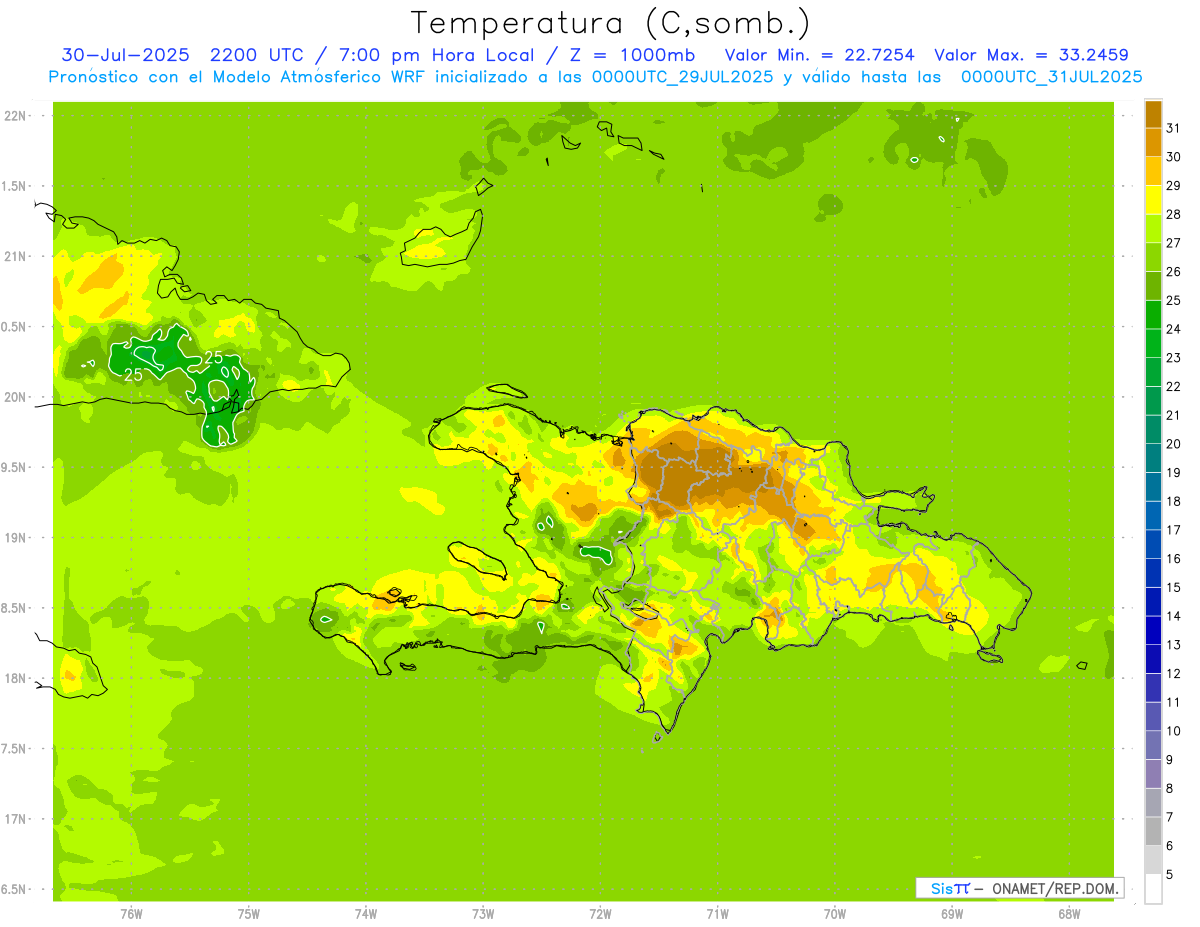Screen dimensions: 1200x927
Task: Click the "7.5N" latitude label
Action: [x=14, y=748]
